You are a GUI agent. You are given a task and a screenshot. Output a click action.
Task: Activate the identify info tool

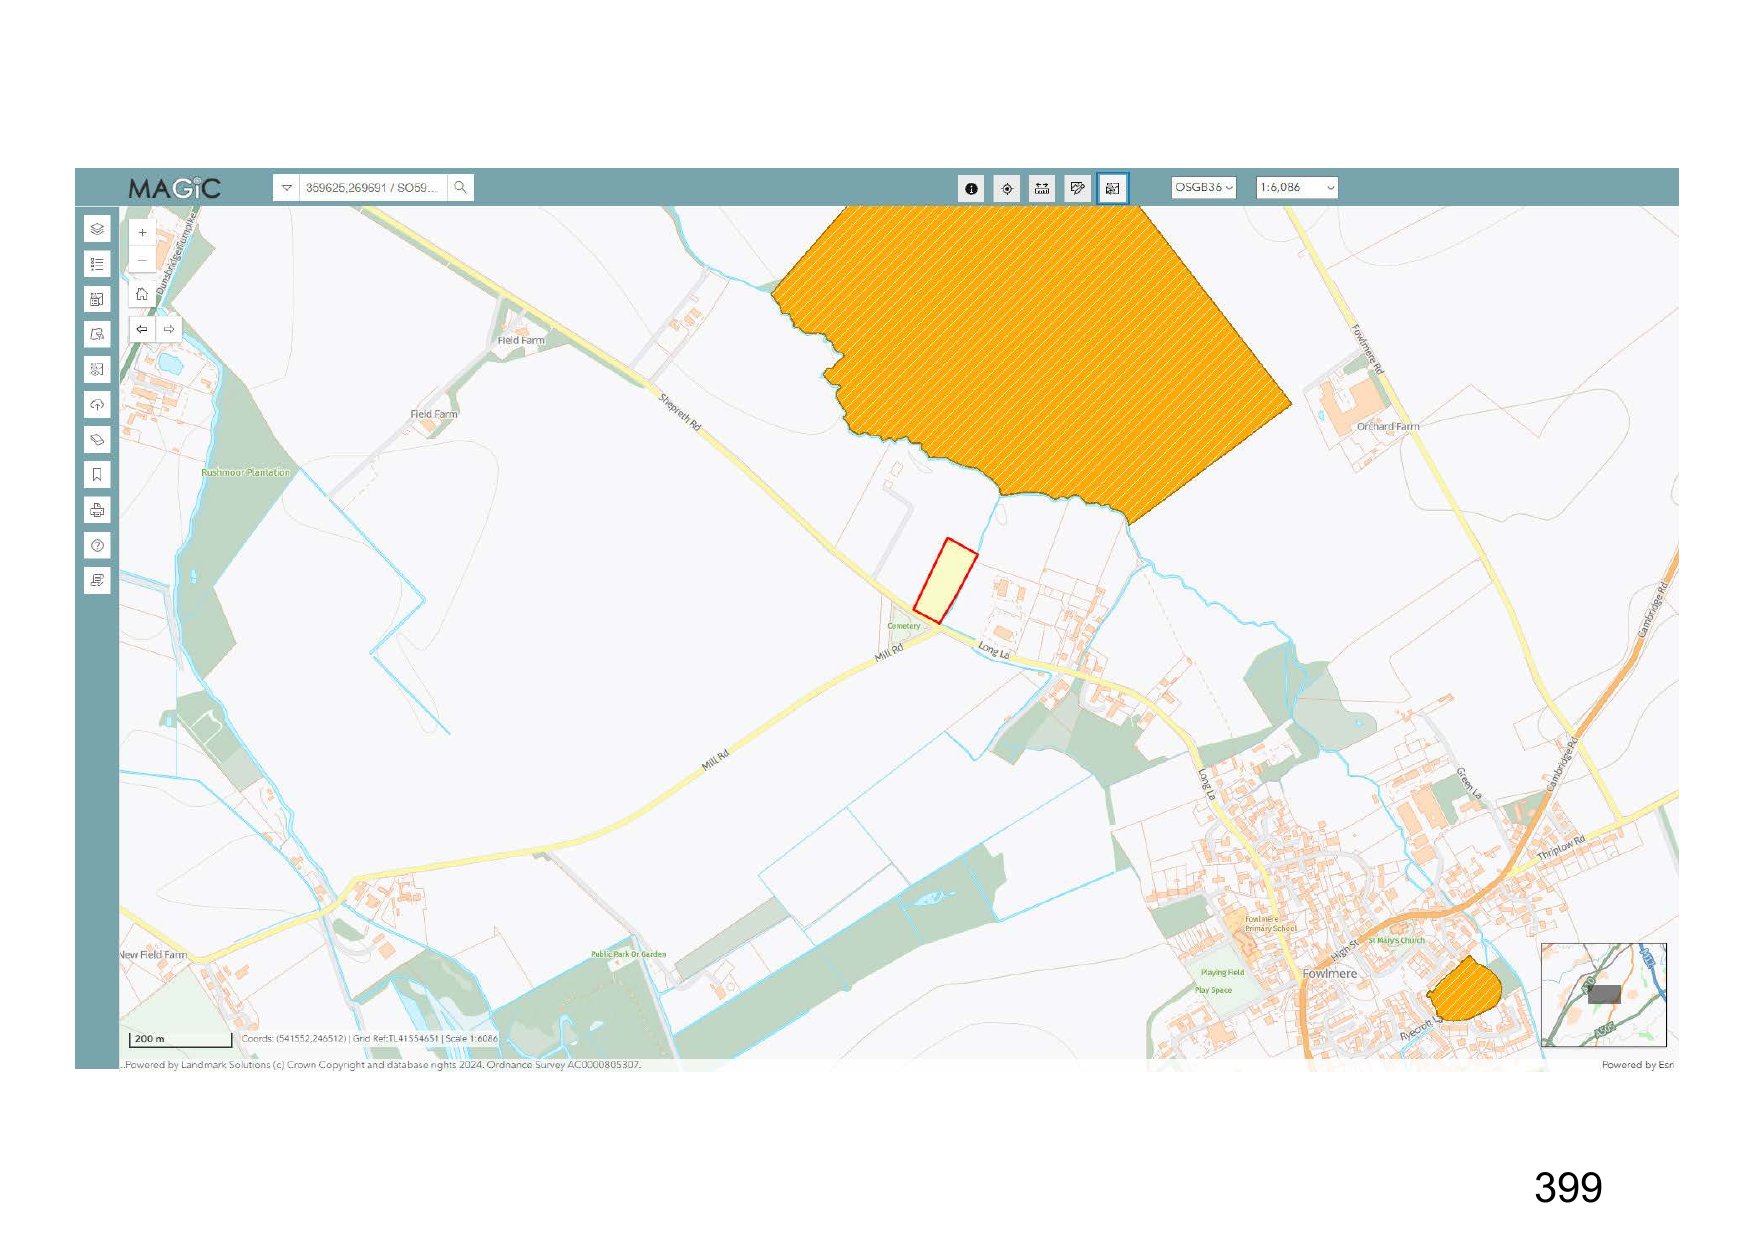tap(971, 188)
